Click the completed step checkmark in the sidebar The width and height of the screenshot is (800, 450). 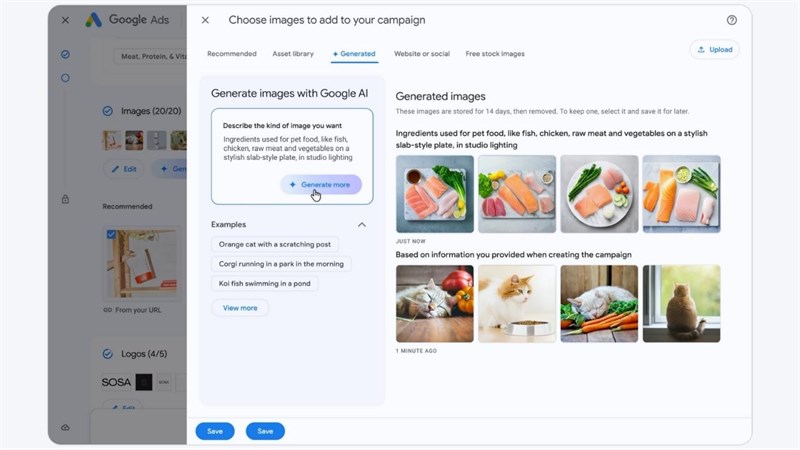(65, 54)
